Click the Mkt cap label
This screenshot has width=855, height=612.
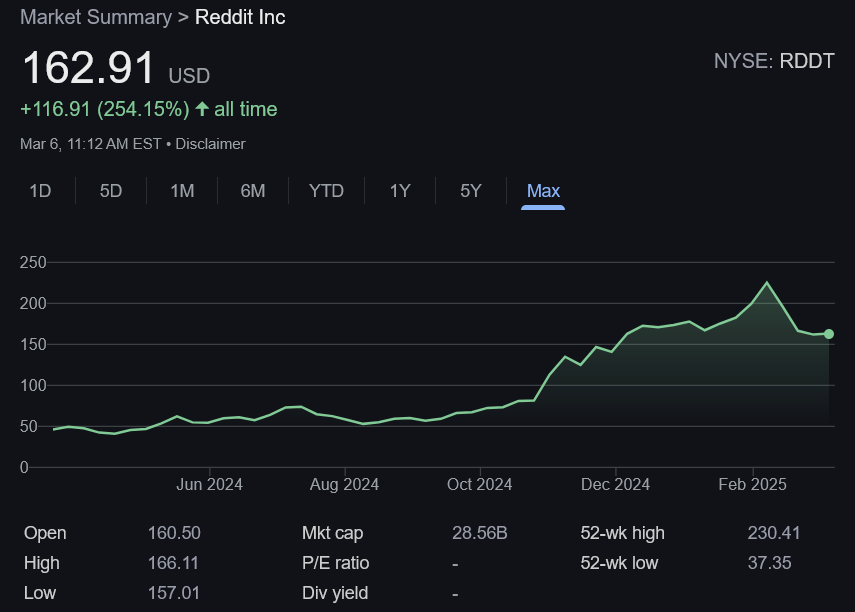pyautogui.click(x=333, y=533)
